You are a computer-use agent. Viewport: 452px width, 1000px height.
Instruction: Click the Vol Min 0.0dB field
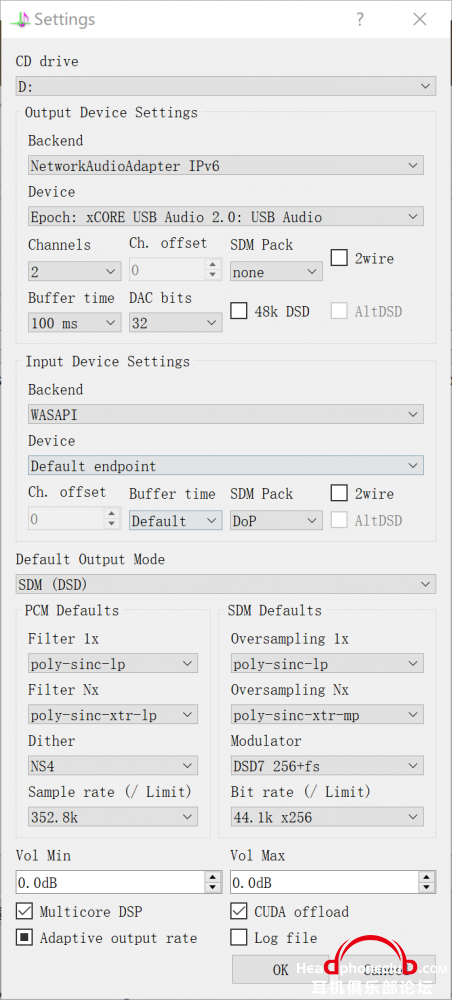[x=110, y=883]
